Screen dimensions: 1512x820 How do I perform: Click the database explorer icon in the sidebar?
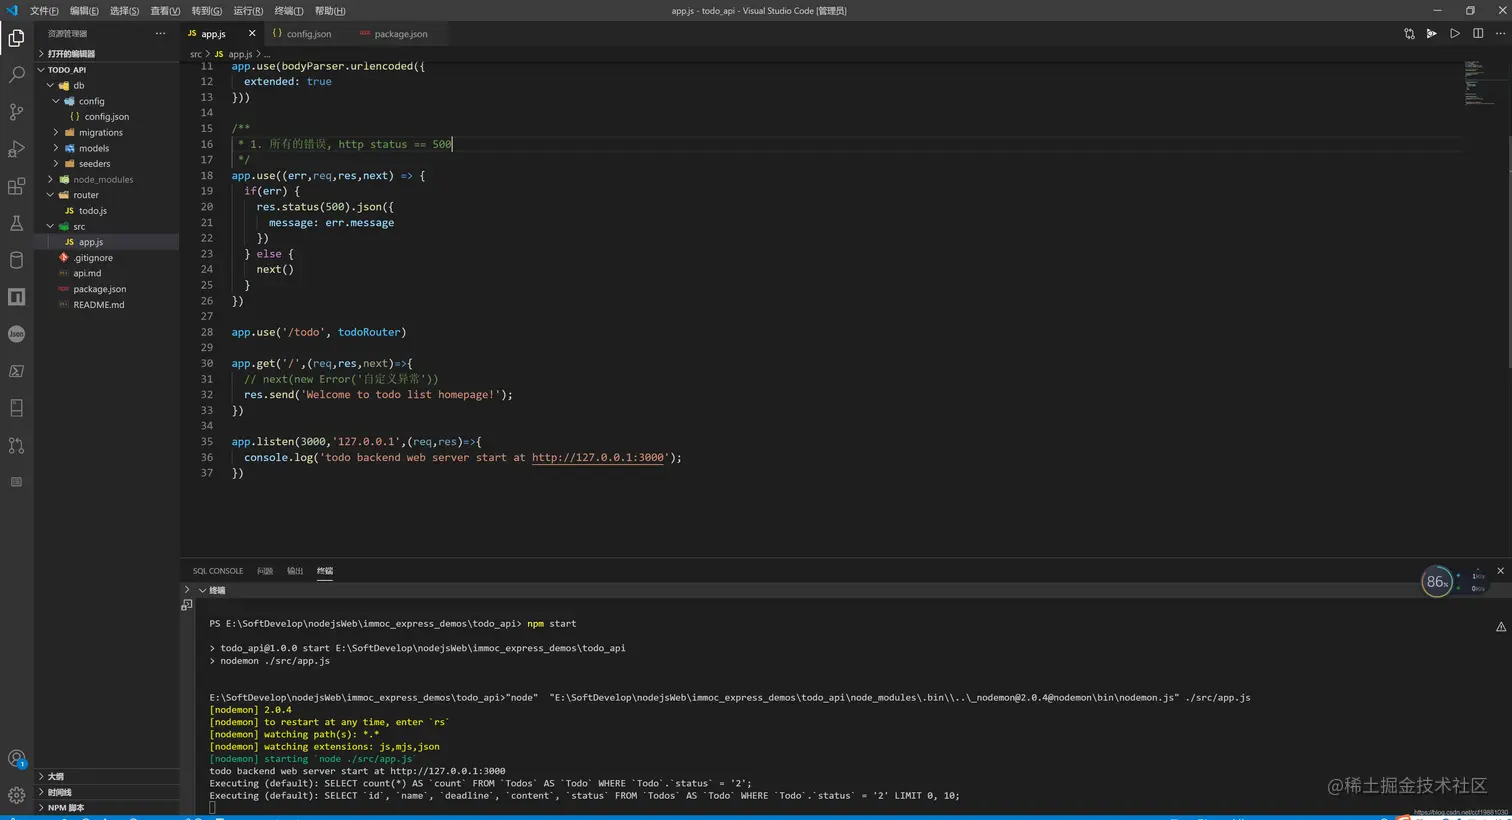(x=15, y=261)
